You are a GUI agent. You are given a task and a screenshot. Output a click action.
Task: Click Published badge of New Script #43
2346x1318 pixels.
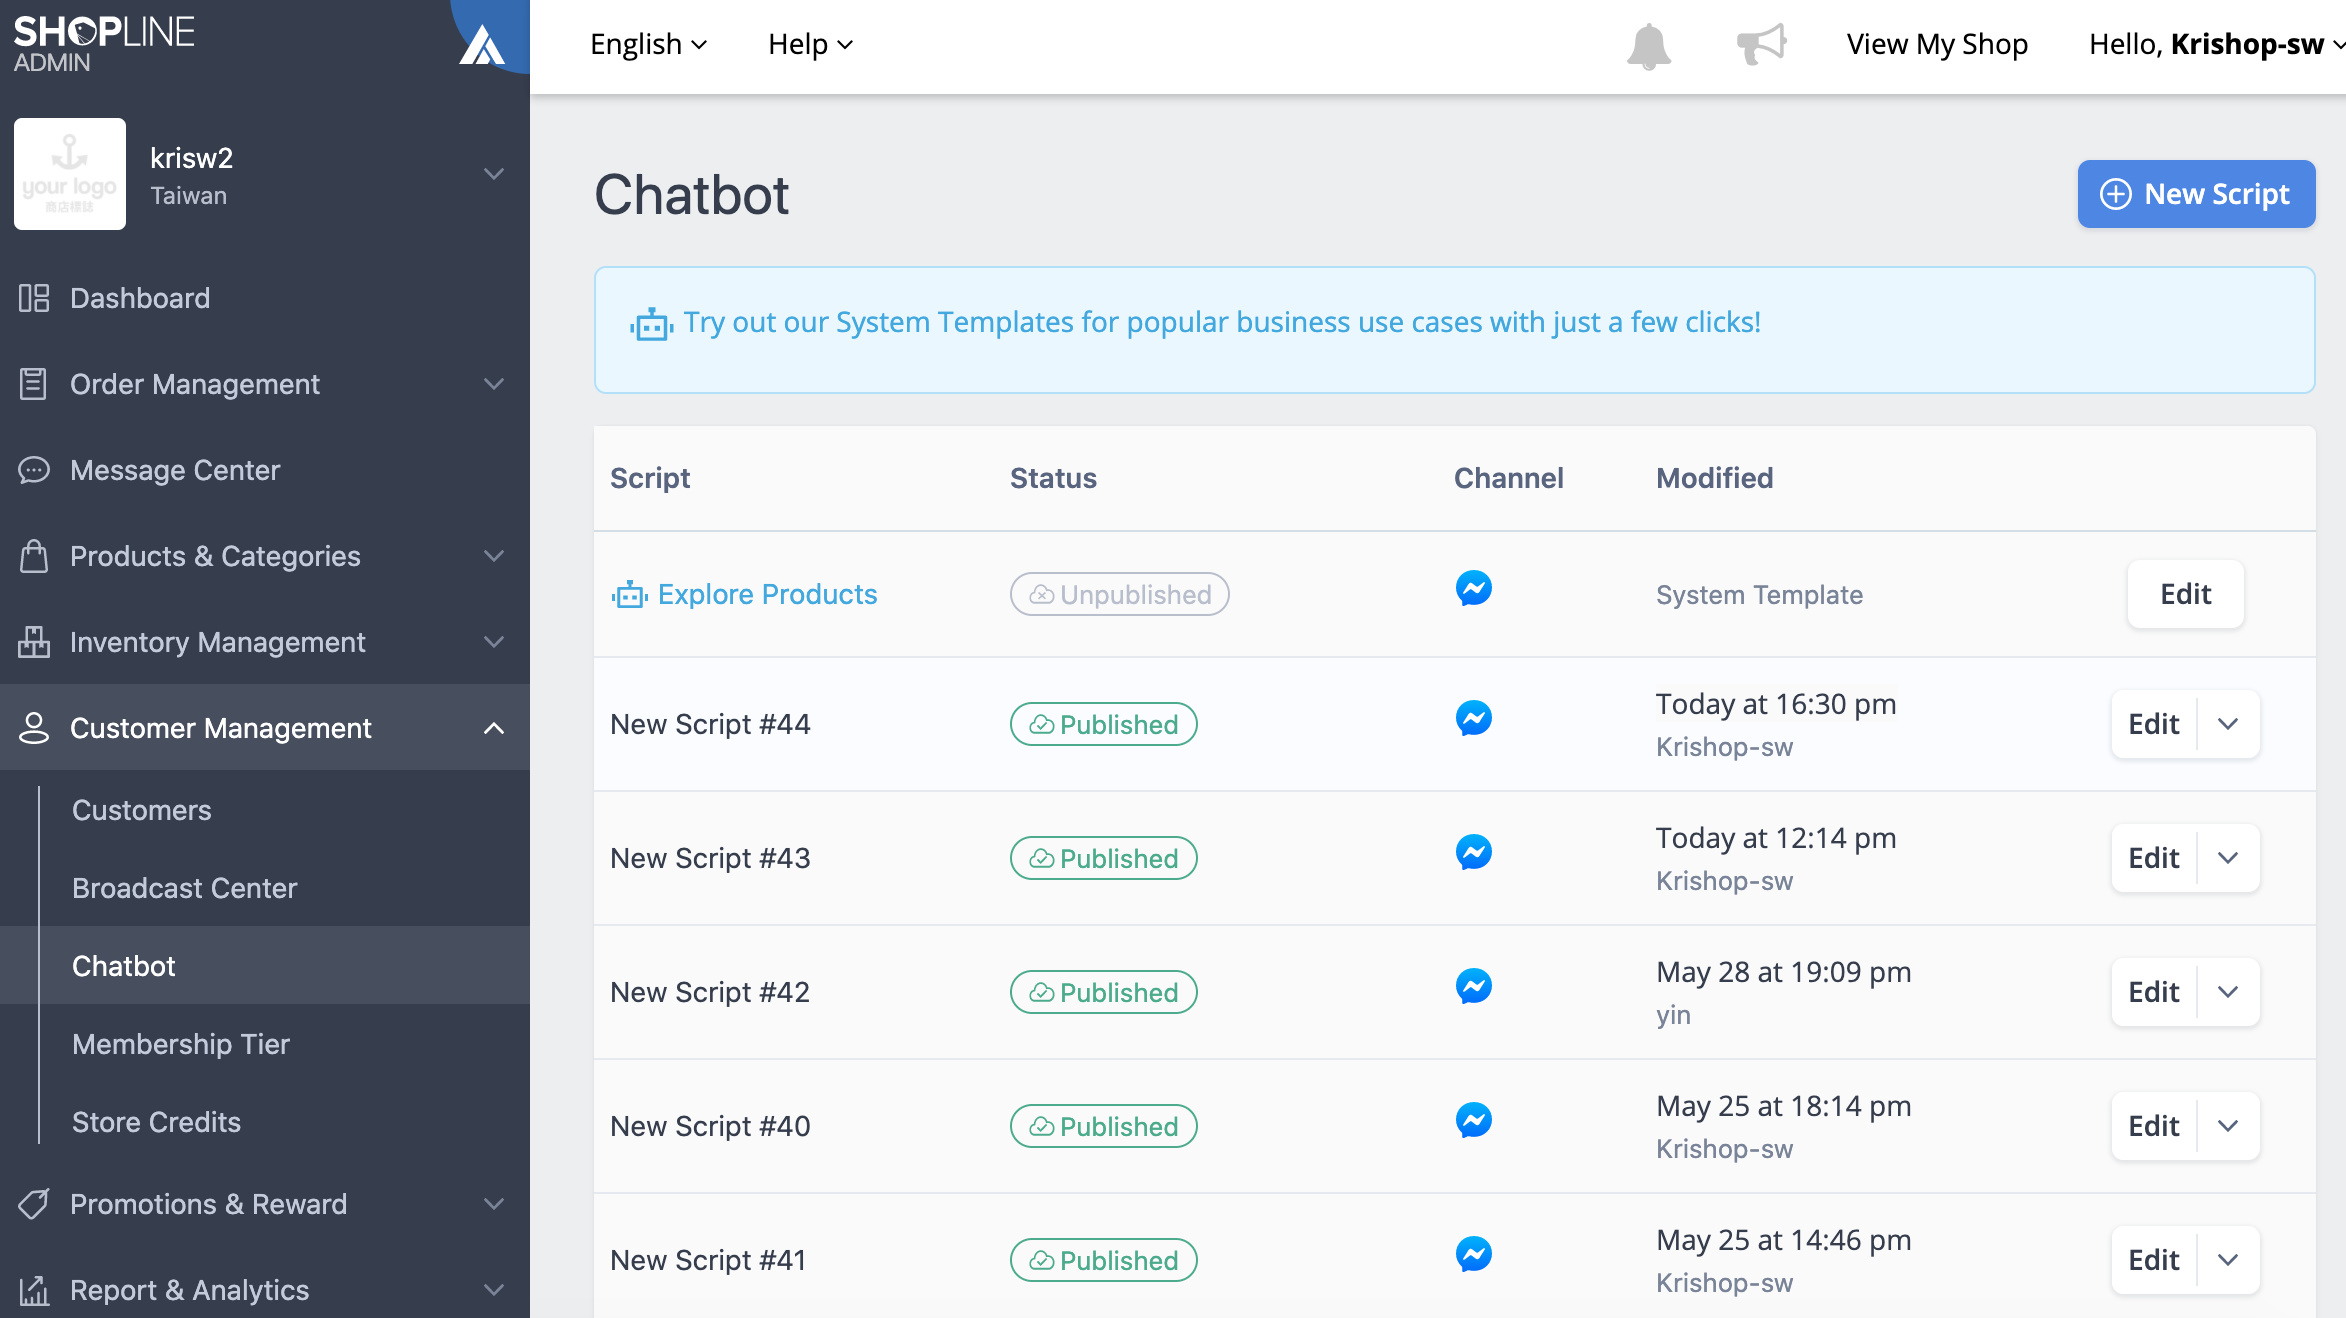1104,858
